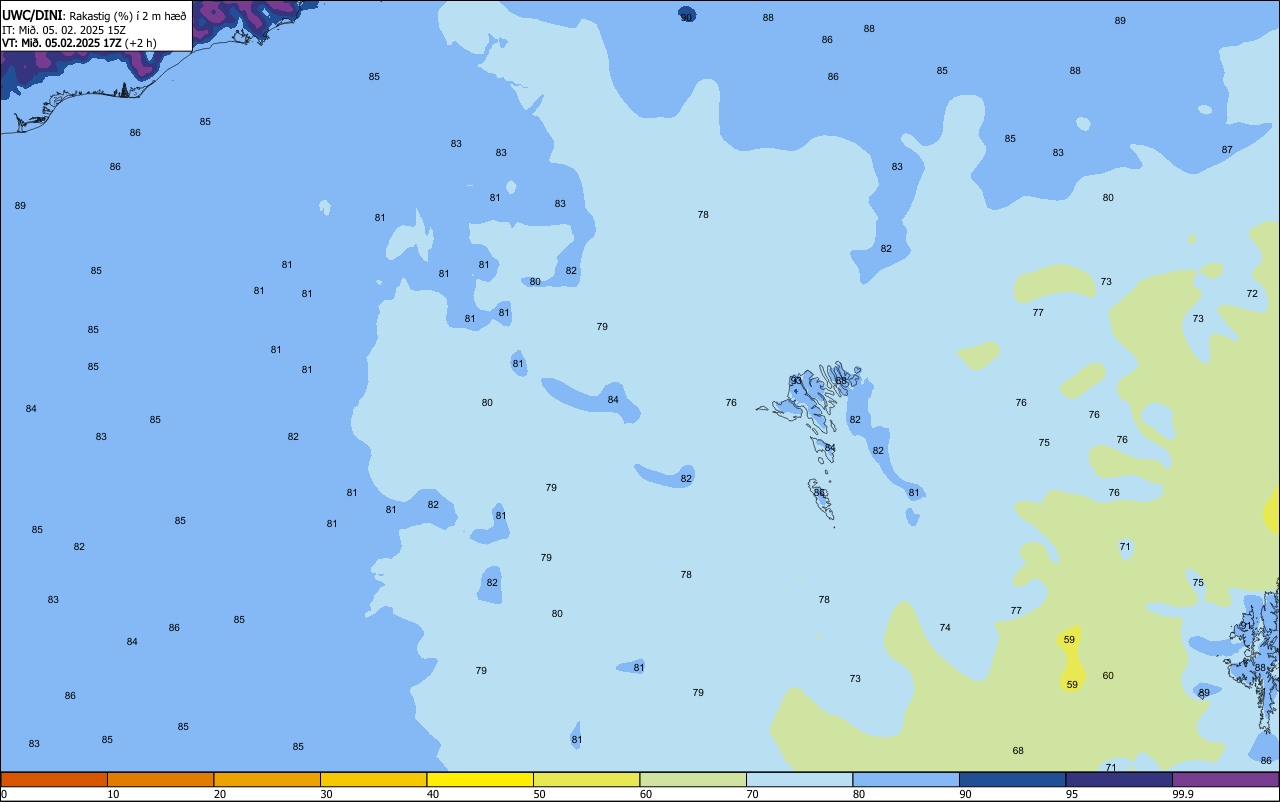Viewport: 1280px width, 802px height.
Task: Click the medium blue 80–90 legend segment
Action: pyautogui.click(x=906, y=779)
